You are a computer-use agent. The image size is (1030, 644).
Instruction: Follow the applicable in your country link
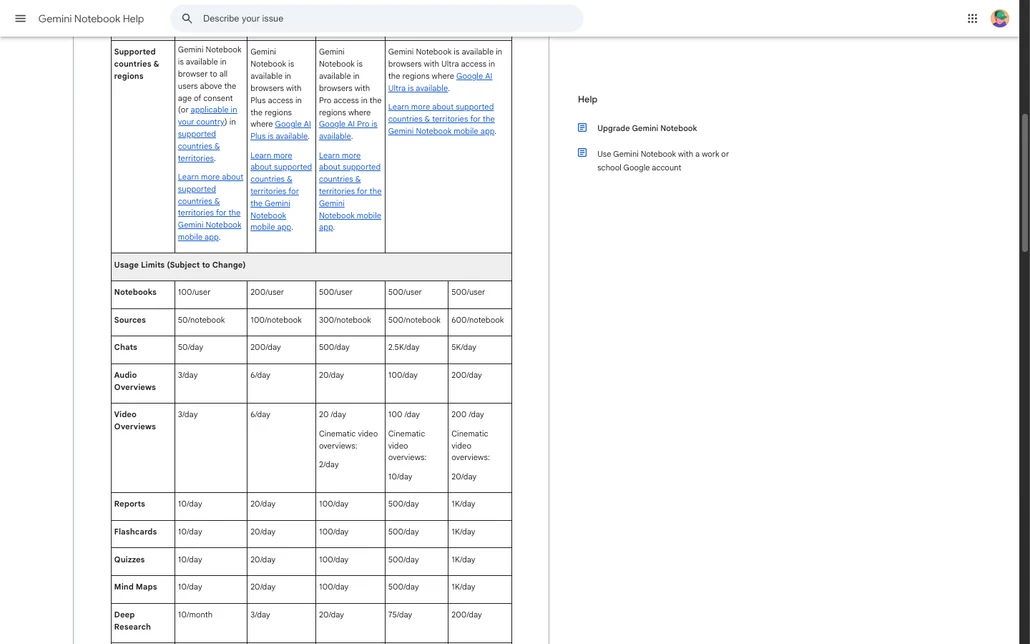point(208,116)
